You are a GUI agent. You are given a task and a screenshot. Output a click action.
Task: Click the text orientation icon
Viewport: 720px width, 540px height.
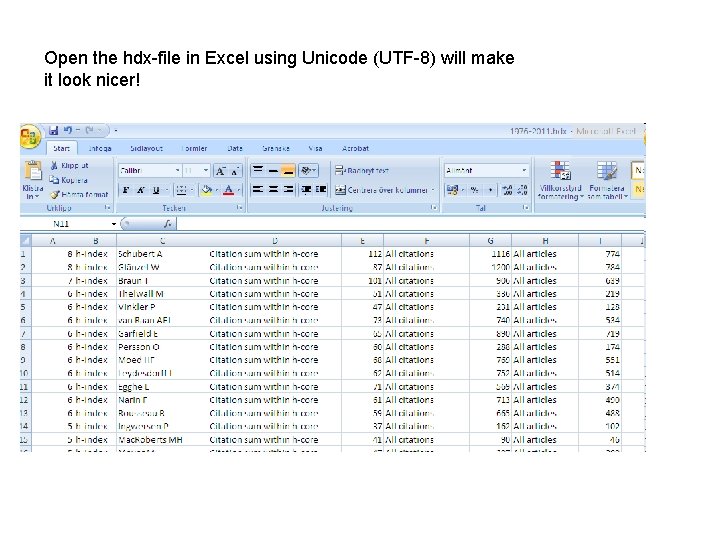click(x=306, y=170)
